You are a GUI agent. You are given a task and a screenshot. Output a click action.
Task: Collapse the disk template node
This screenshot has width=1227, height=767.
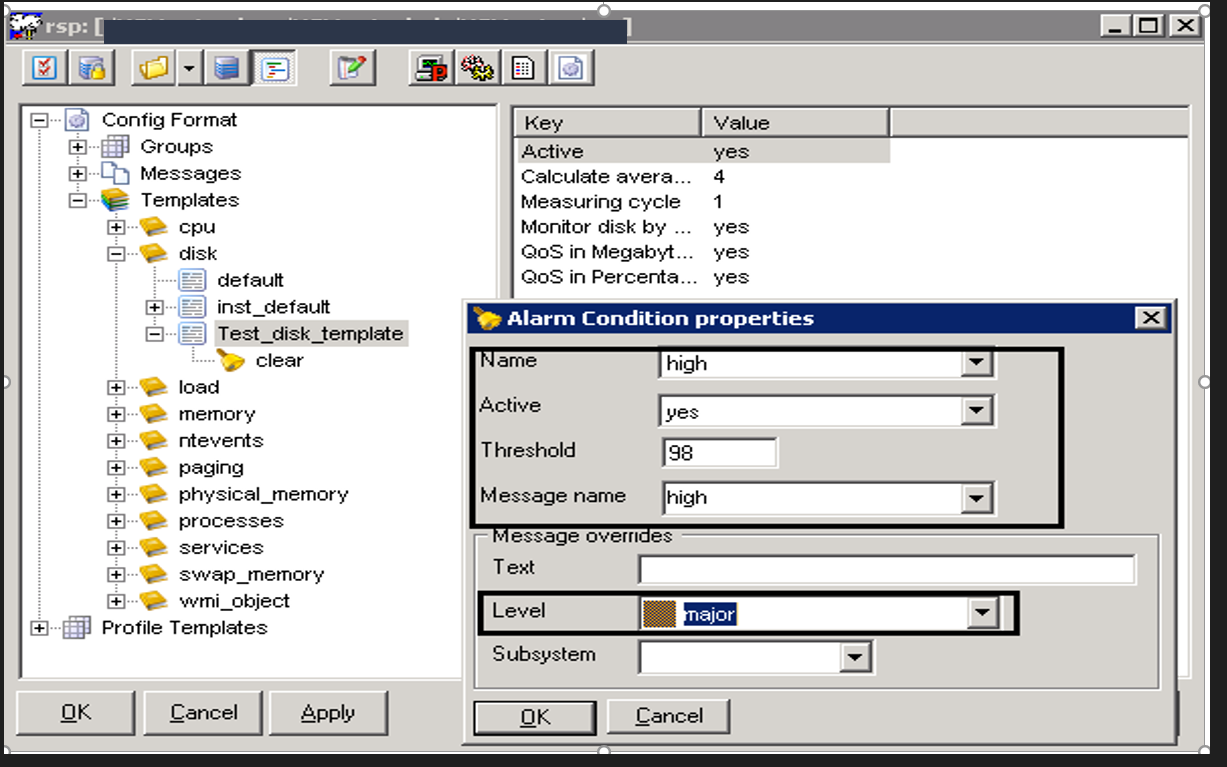point(116,254)
